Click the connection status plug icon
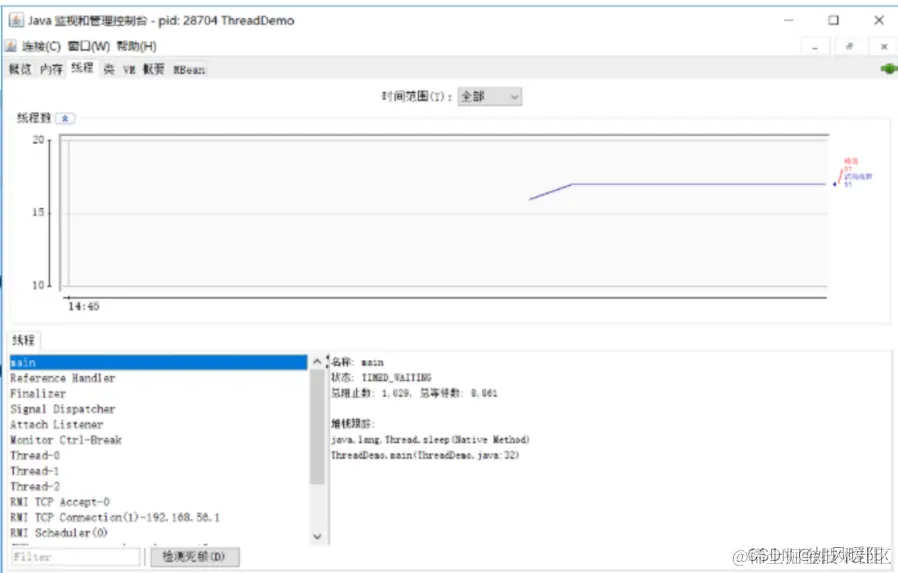Image resolution: width=898 pixels, height=573 pixels. pyautogui.click(x=889, y=69)
